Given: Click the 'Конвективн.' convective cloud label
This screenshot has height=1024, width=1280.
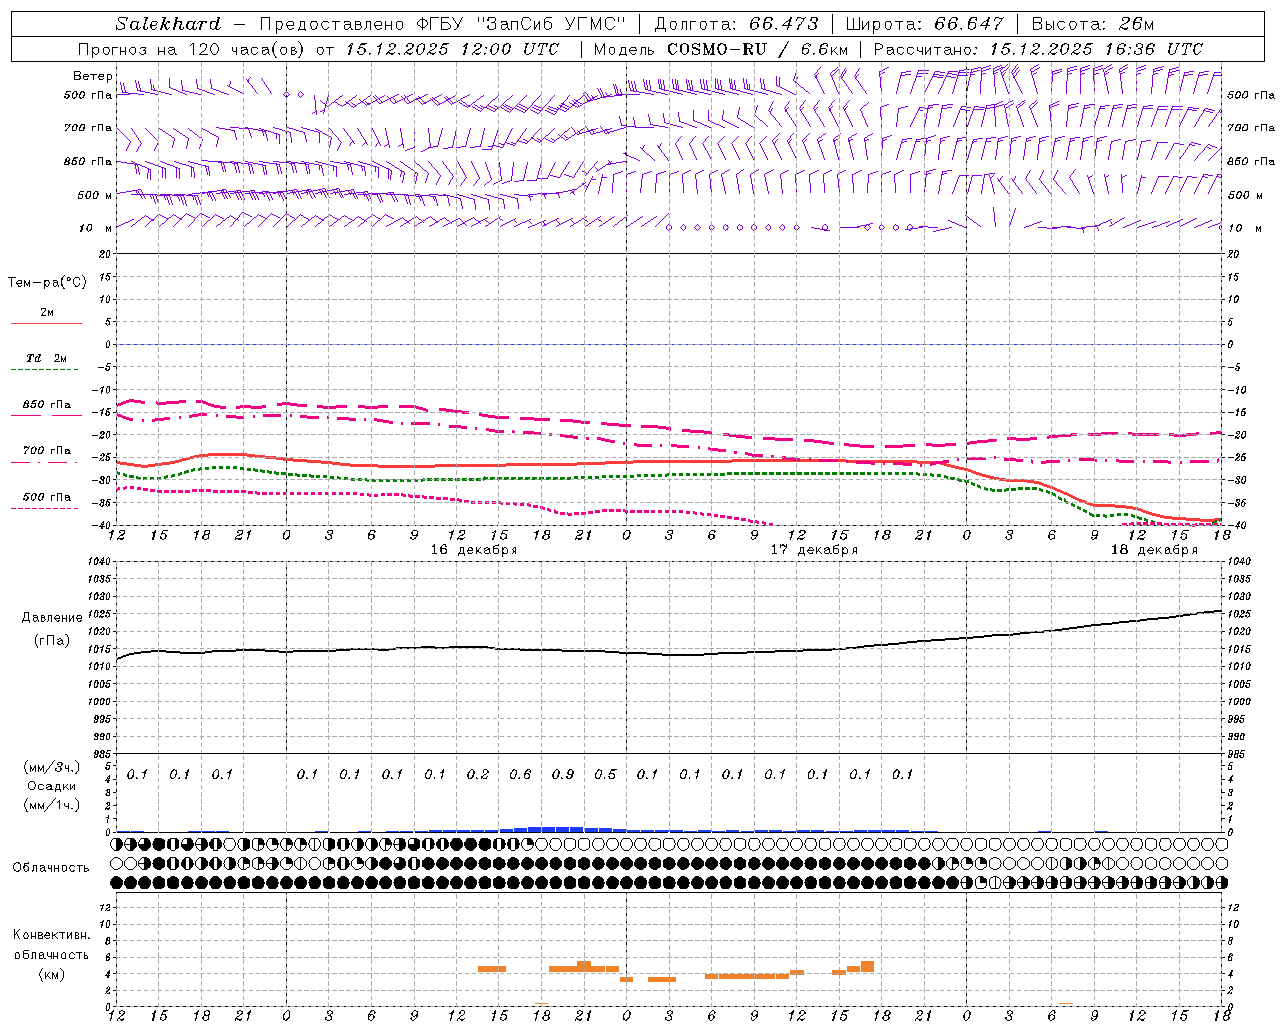Looking at the screenshot, I should point(52,935).
